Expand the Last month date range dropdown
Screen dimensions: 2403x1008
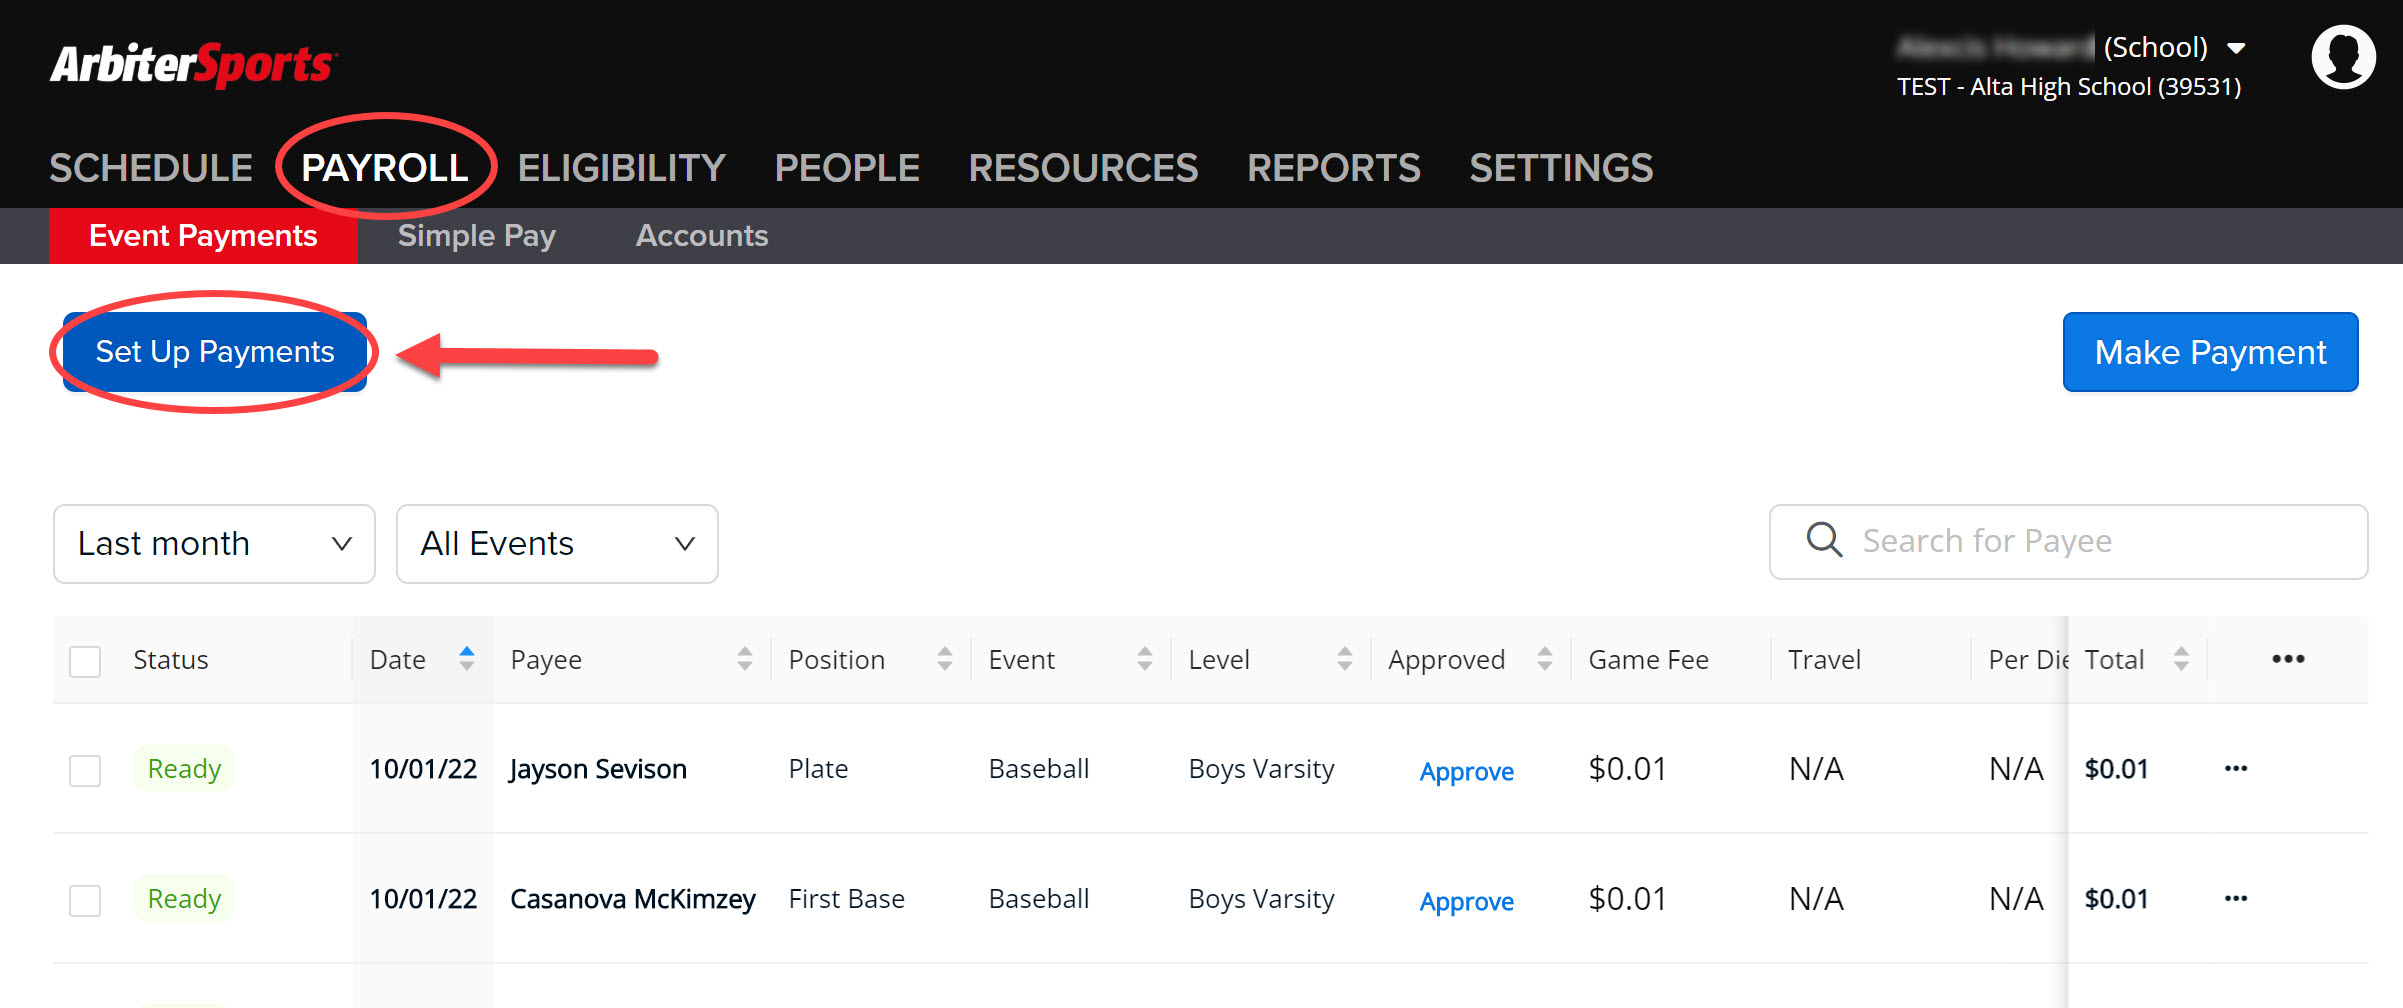pyautogui.click(x=214, y=544)
